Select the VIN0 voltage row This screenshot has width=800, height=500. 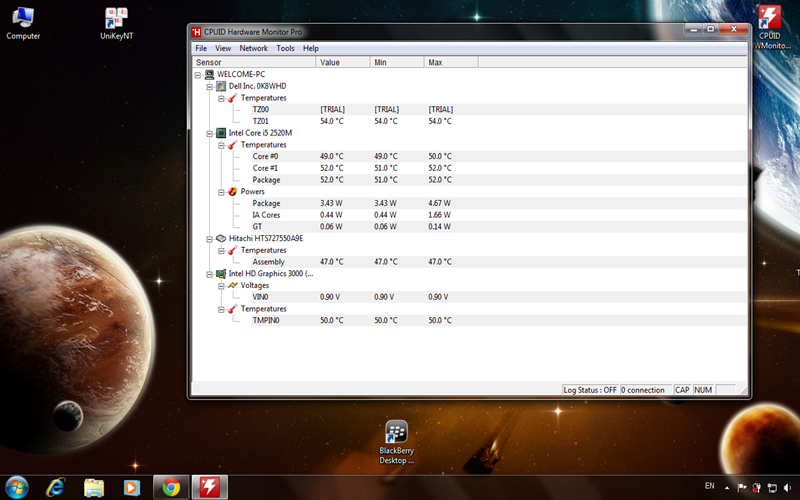tap(499, 297)
